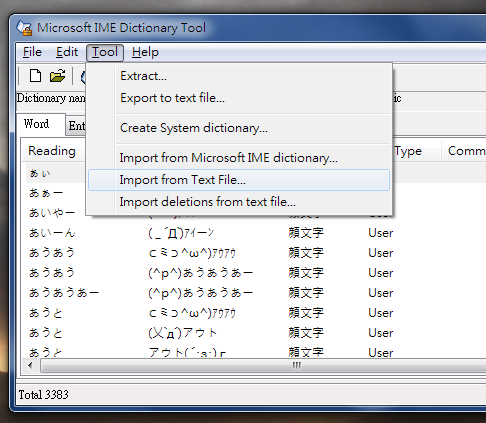Select the row reading あいーん
The image size is (486, 423).
point(52,233)
